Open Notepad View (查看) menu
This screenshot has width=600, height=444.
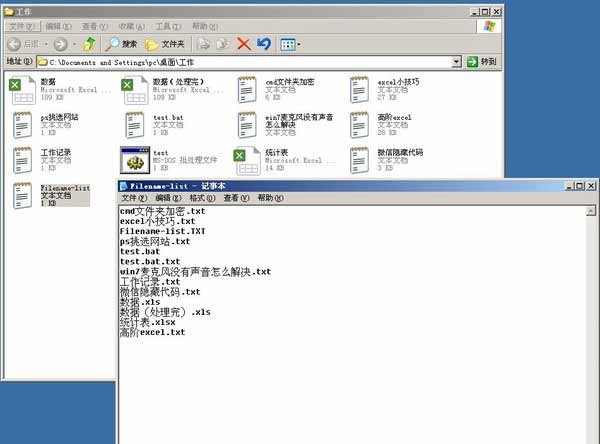click(236, 198)
